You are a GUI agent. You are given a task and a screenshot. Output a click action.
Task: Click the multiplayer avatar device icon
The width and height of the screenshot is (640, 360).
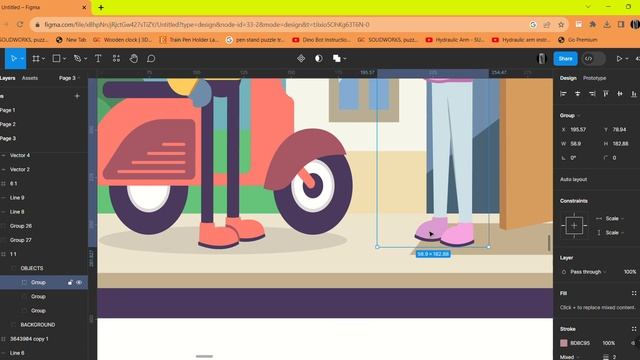[542, 59]
